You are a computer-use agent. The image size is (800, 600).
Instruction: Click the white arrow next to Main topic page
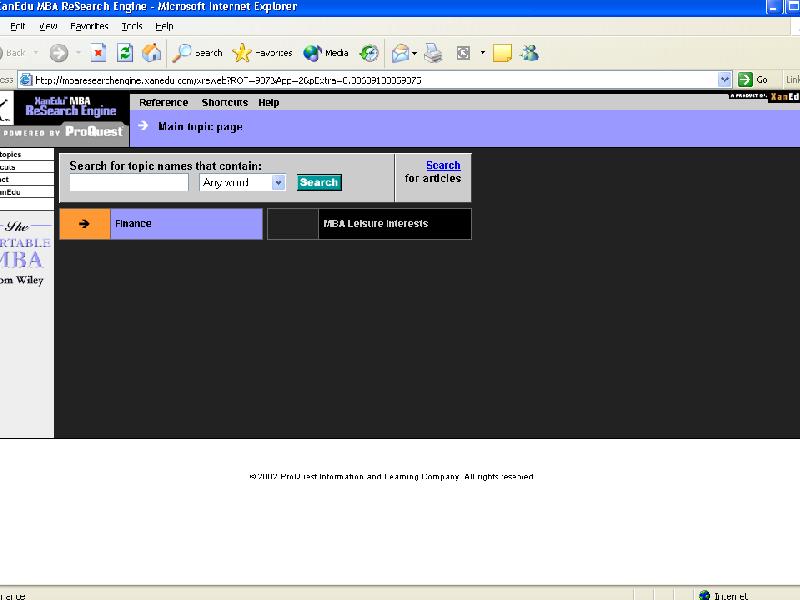(143, 126)
